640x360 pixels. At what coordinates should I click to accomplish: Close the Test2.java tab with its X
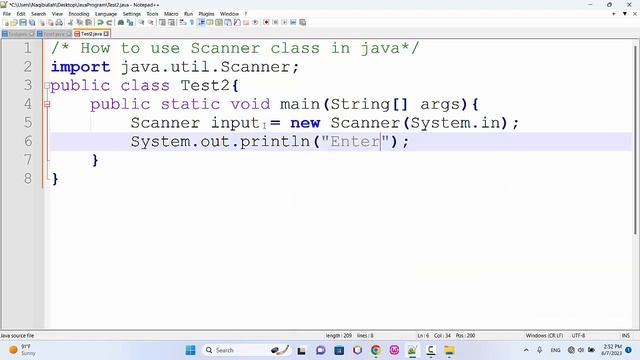(x=106, y=34)
